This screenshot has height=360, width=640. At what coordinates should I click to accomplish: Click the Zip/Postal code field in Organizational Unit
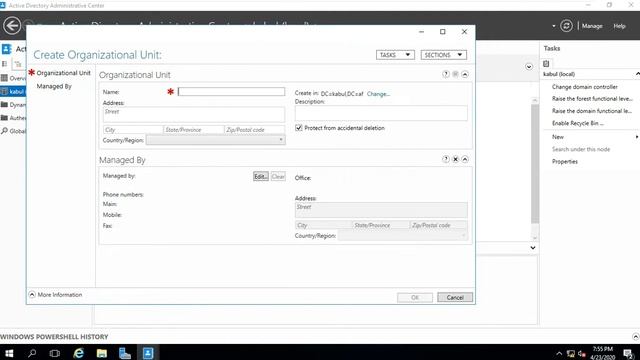click(x=255, y=130)
